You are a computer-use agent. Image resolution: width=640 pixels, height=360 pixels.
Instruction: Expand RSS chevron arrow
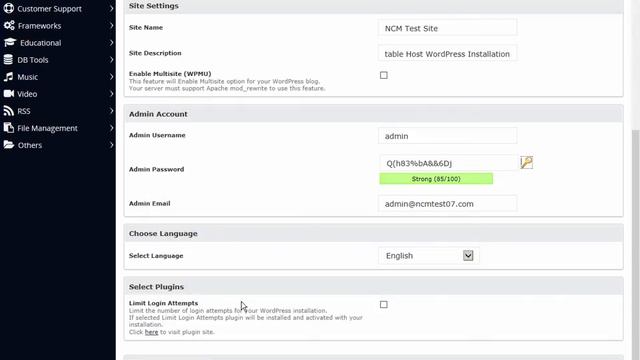111,111
